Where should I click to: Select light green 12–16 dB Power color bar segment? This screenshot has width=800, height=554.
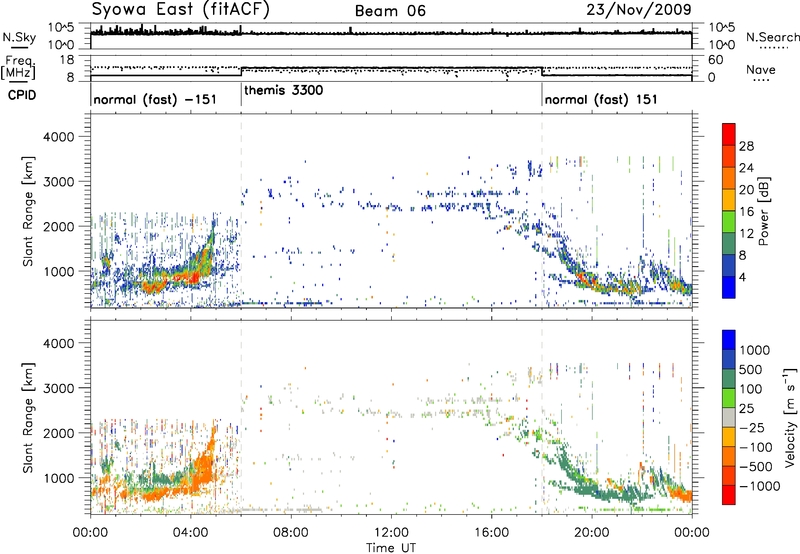(x=729, y=222)
